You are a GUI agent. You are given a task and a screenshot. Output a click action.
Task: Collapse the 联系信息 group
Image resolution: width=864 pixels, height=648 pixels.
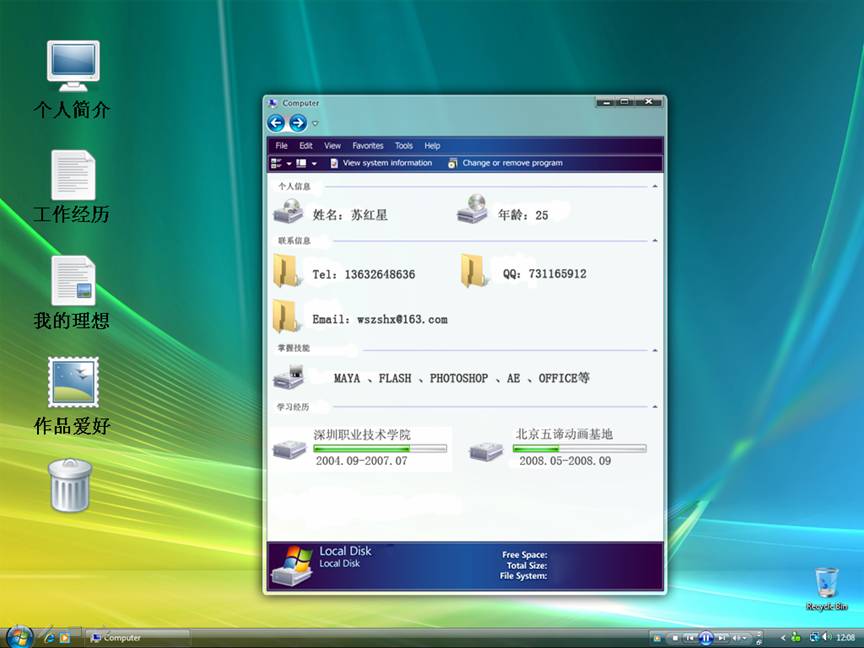[655, 240]
